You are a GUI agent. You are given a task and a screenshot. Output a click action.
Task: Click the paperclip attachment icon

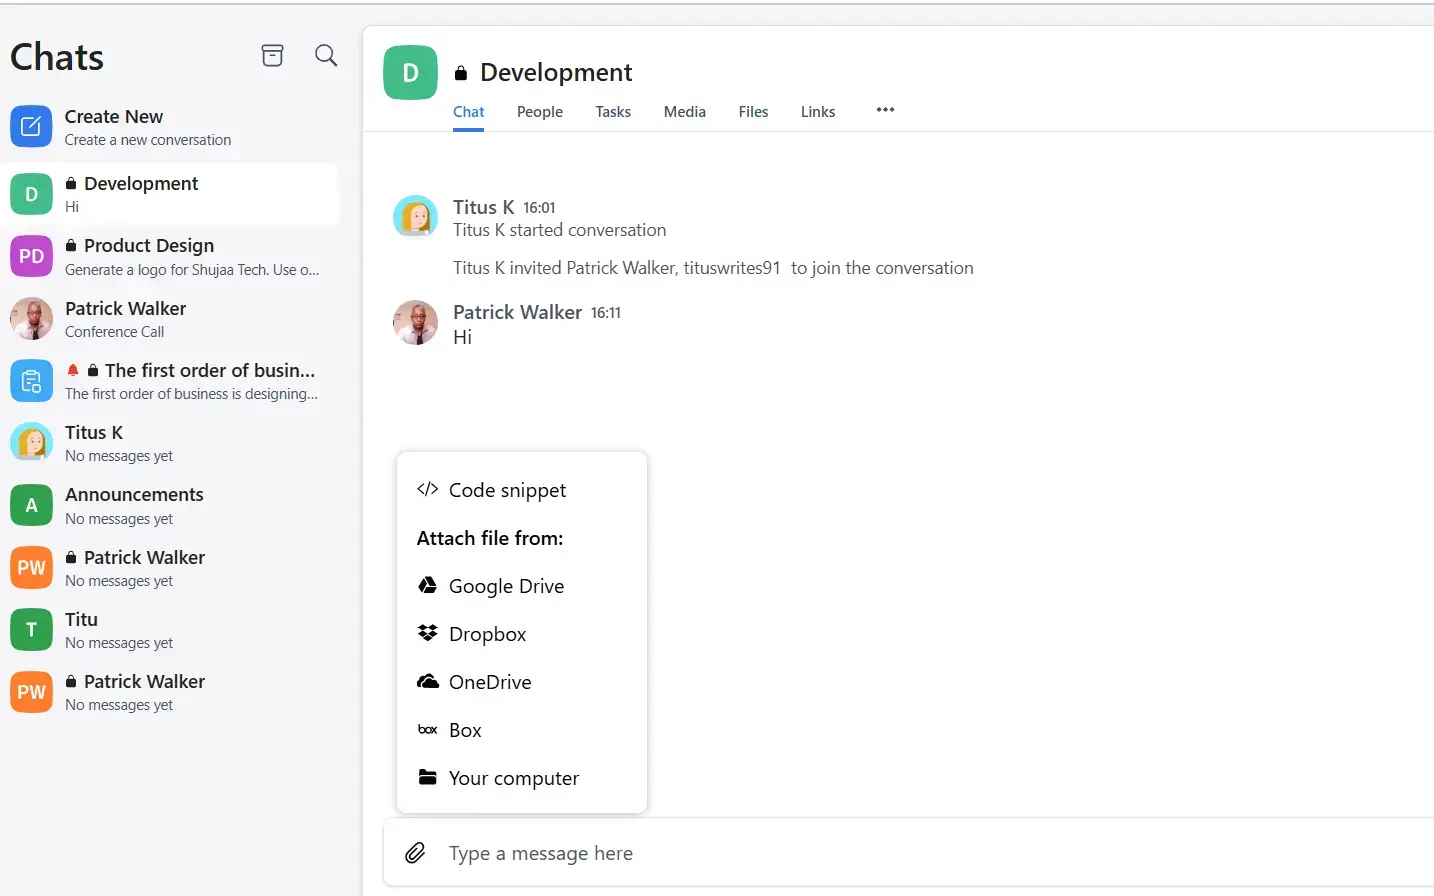point(415,853)
